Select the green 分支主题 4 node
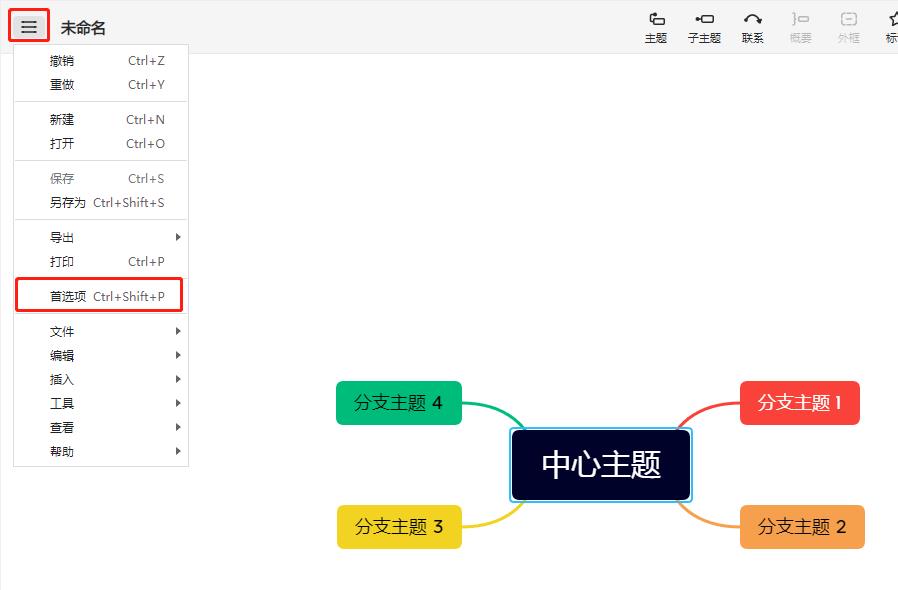The image size is (898, 590). click(399, 403)
